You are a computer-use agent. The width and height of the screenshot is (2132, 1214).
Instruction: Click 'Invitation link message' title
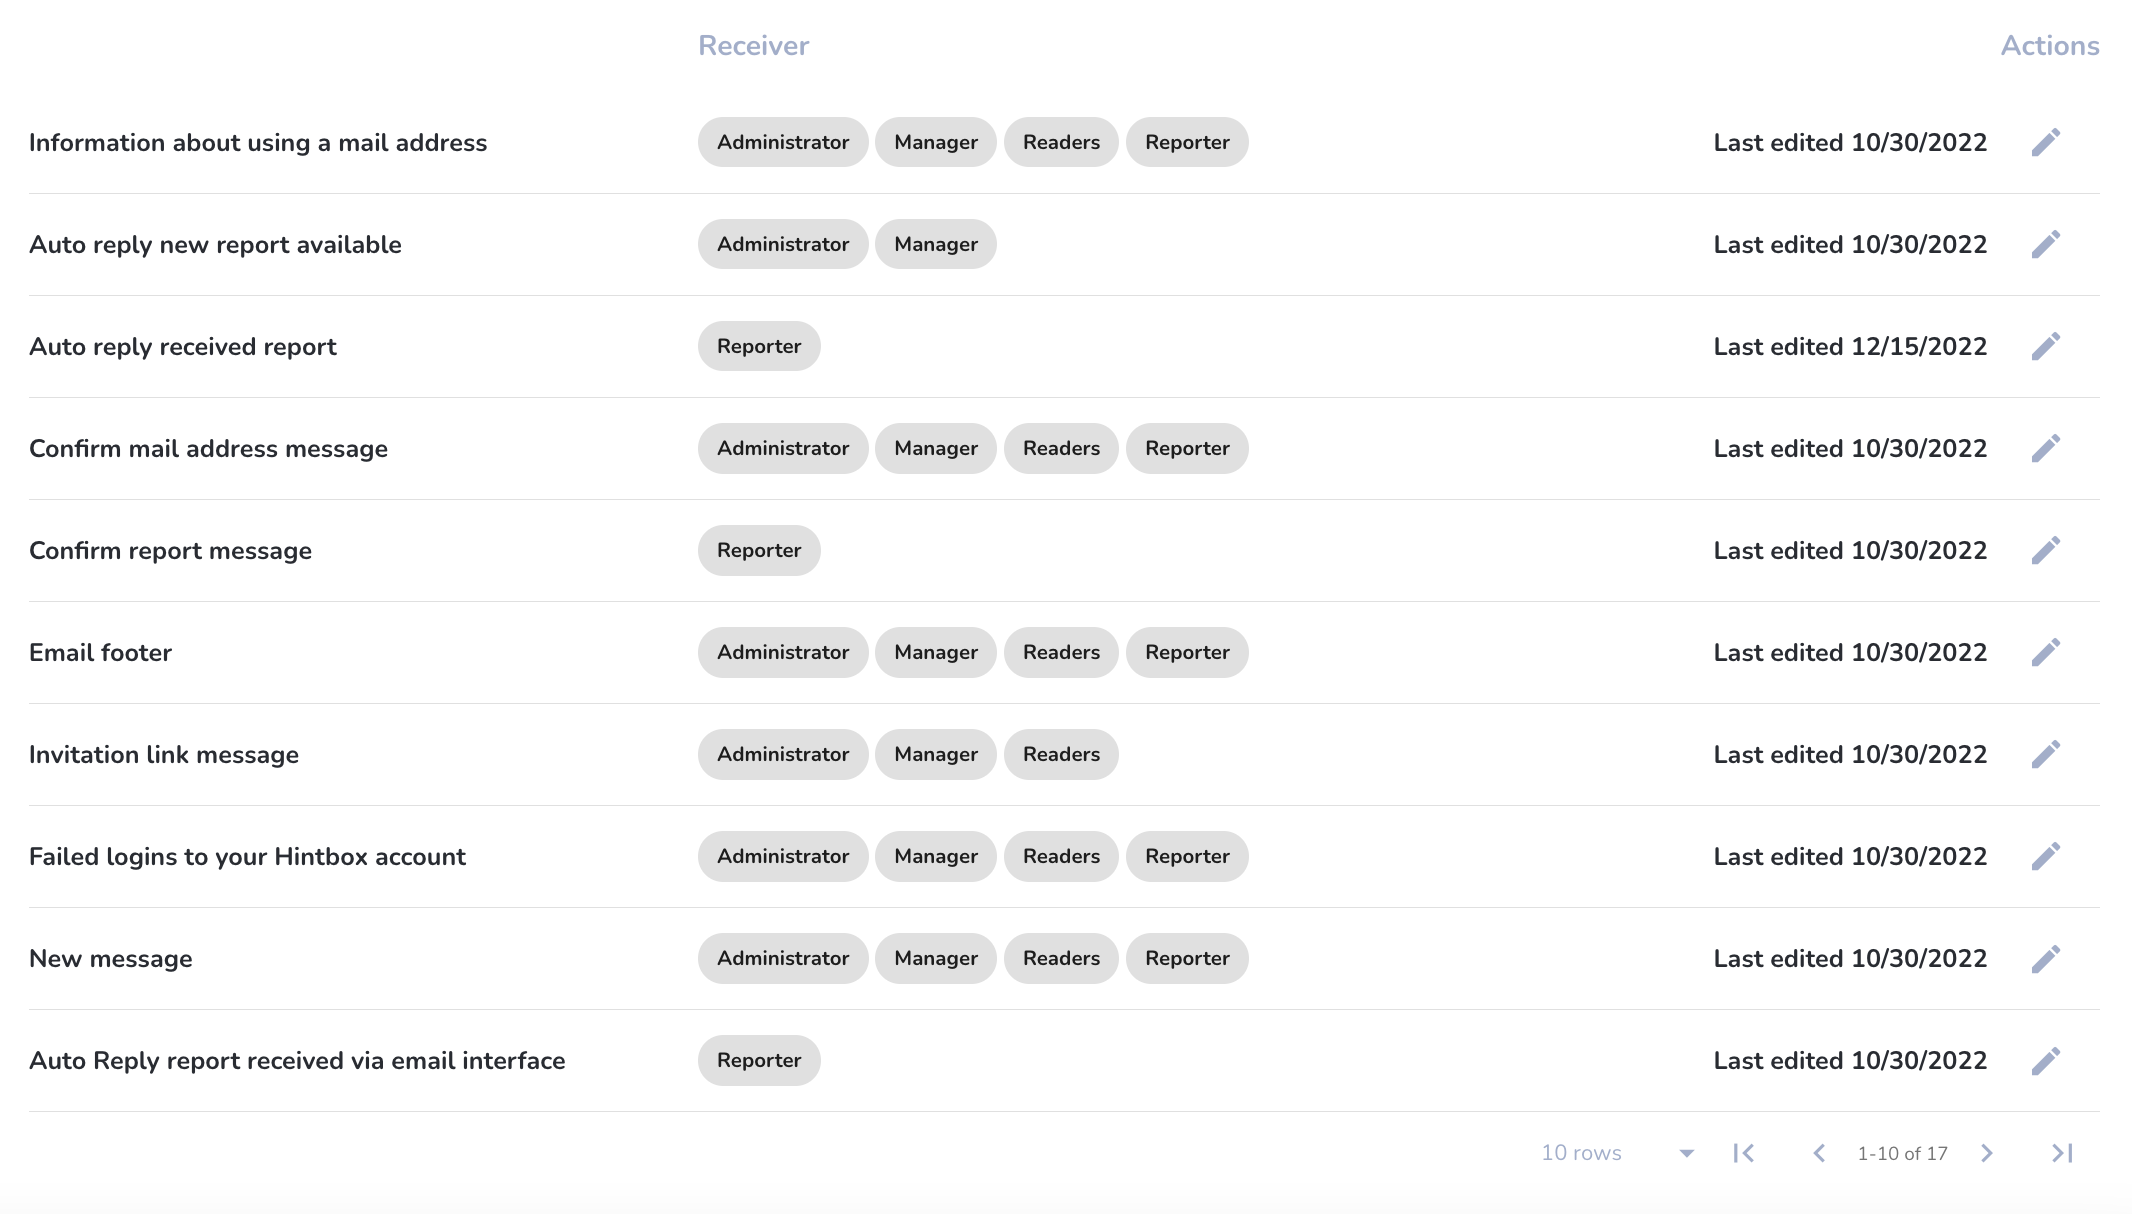point(164,755)
